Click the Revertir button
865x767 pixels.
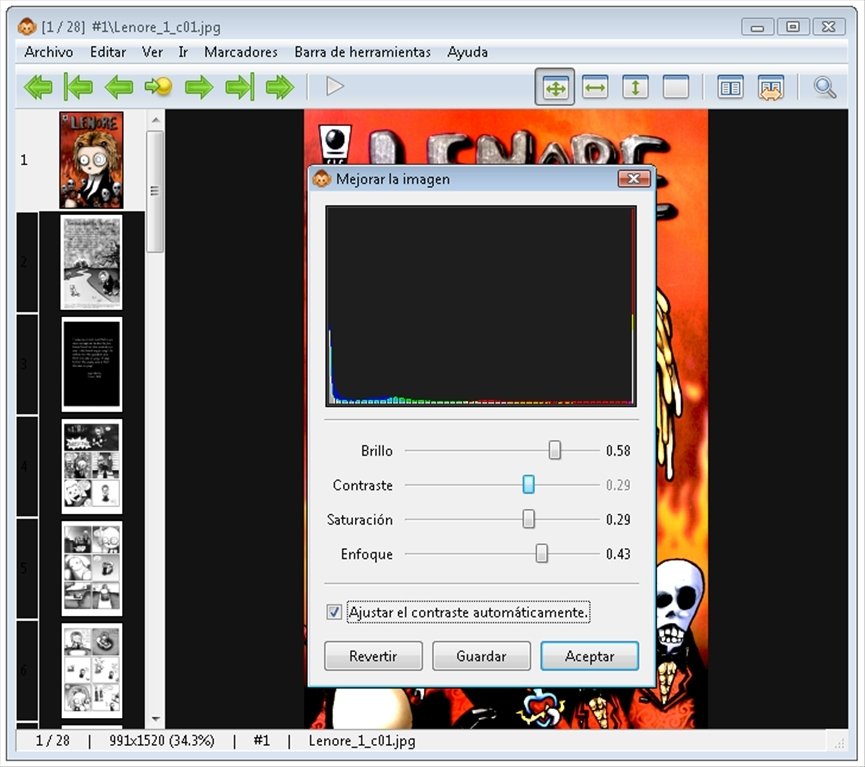pos(373,656)
